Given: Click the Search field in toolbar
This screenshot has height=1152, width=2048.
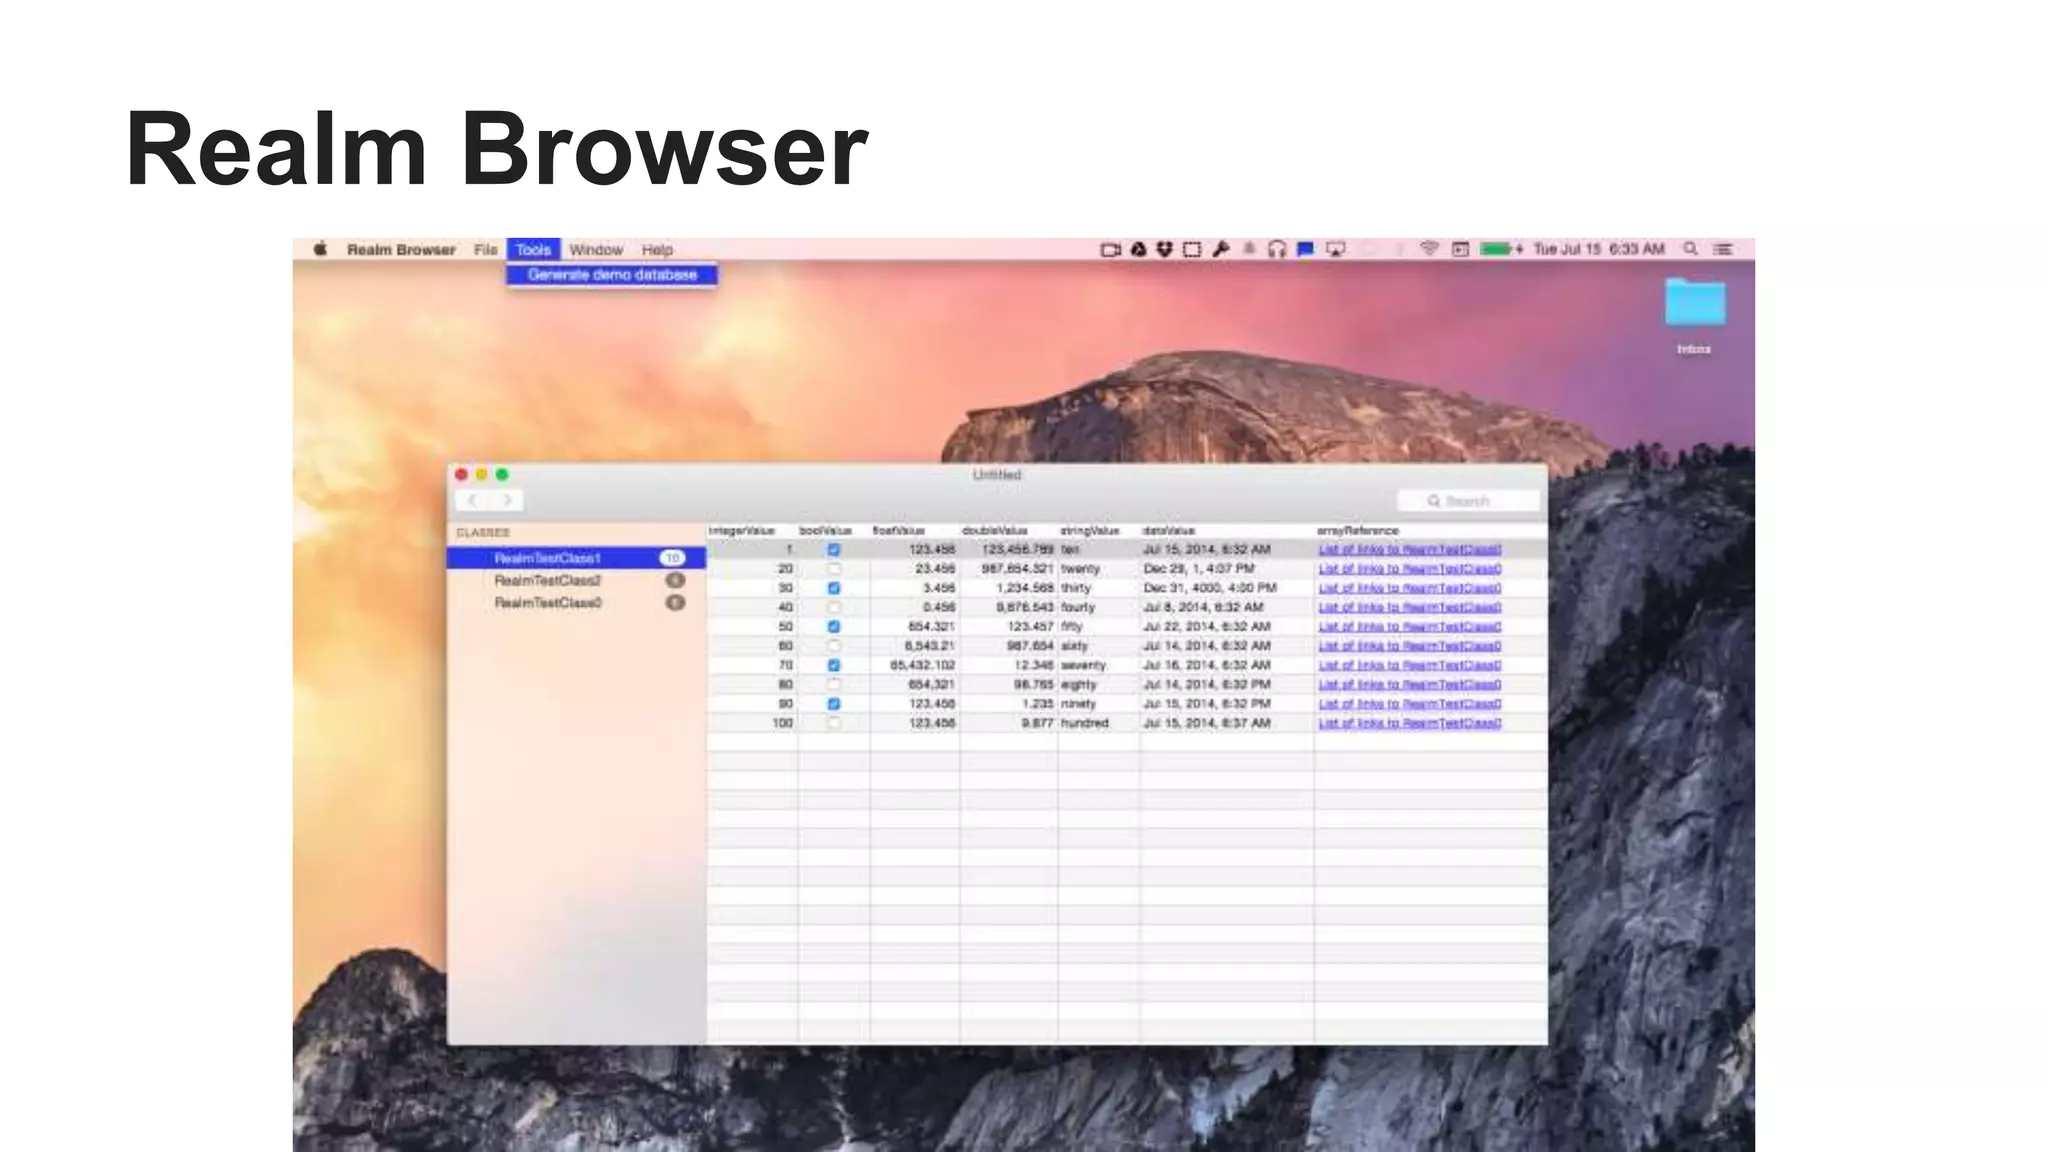Looking at the screenshot, I should [x=1468, y=500].
